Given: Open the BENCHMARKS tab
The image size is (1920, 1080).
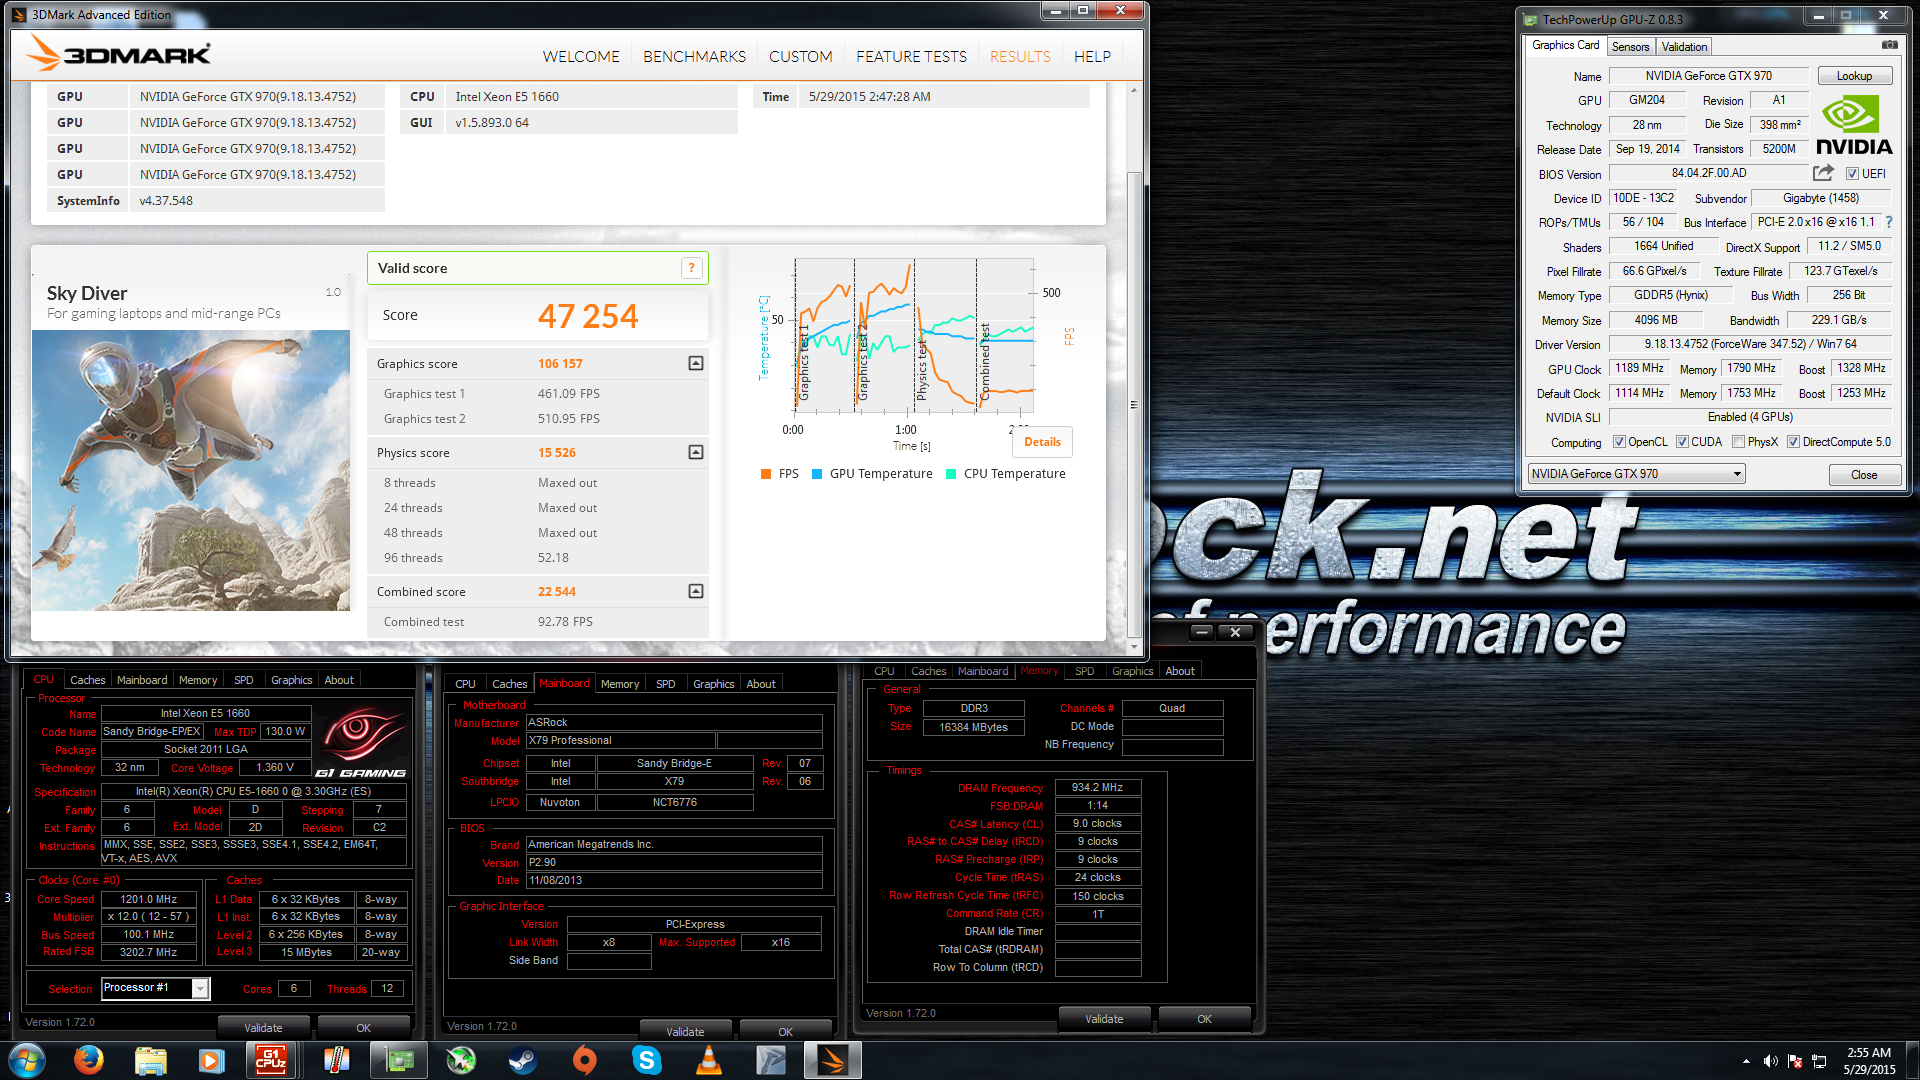Looking at the screenshot, I should (x=694, y=57).
